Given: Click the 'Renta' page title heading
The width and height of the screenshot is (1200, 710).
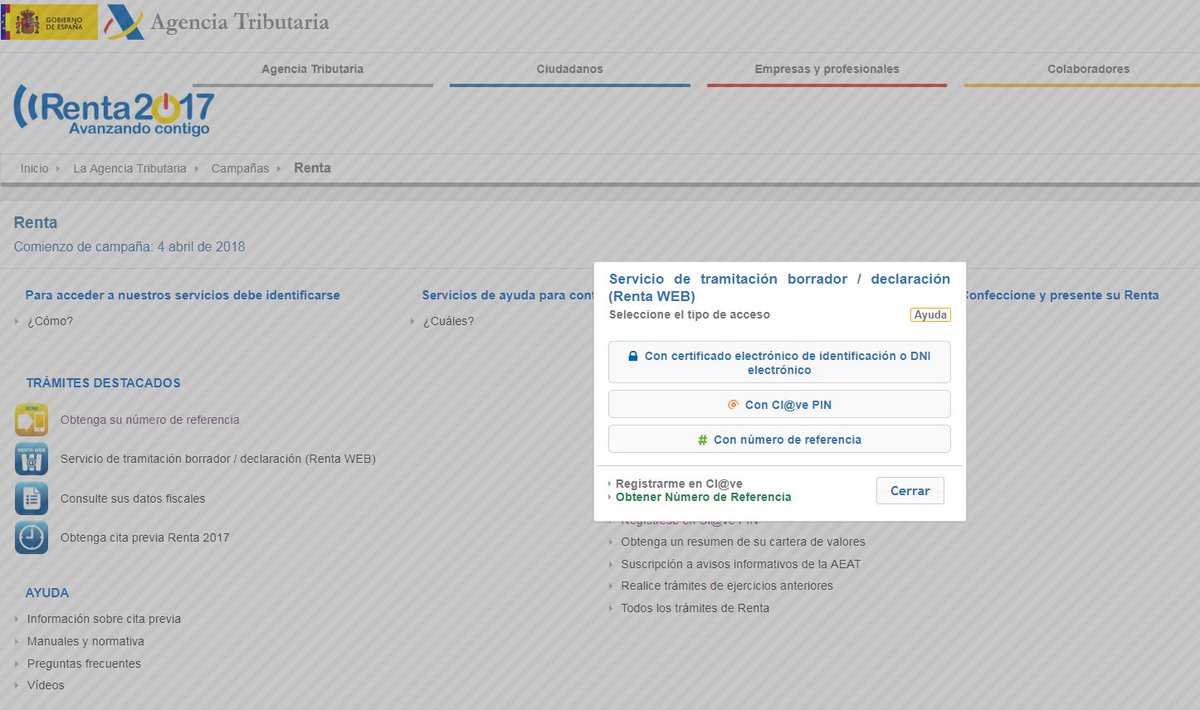Looking at the screenshot, I should click(x=36, y=222).
